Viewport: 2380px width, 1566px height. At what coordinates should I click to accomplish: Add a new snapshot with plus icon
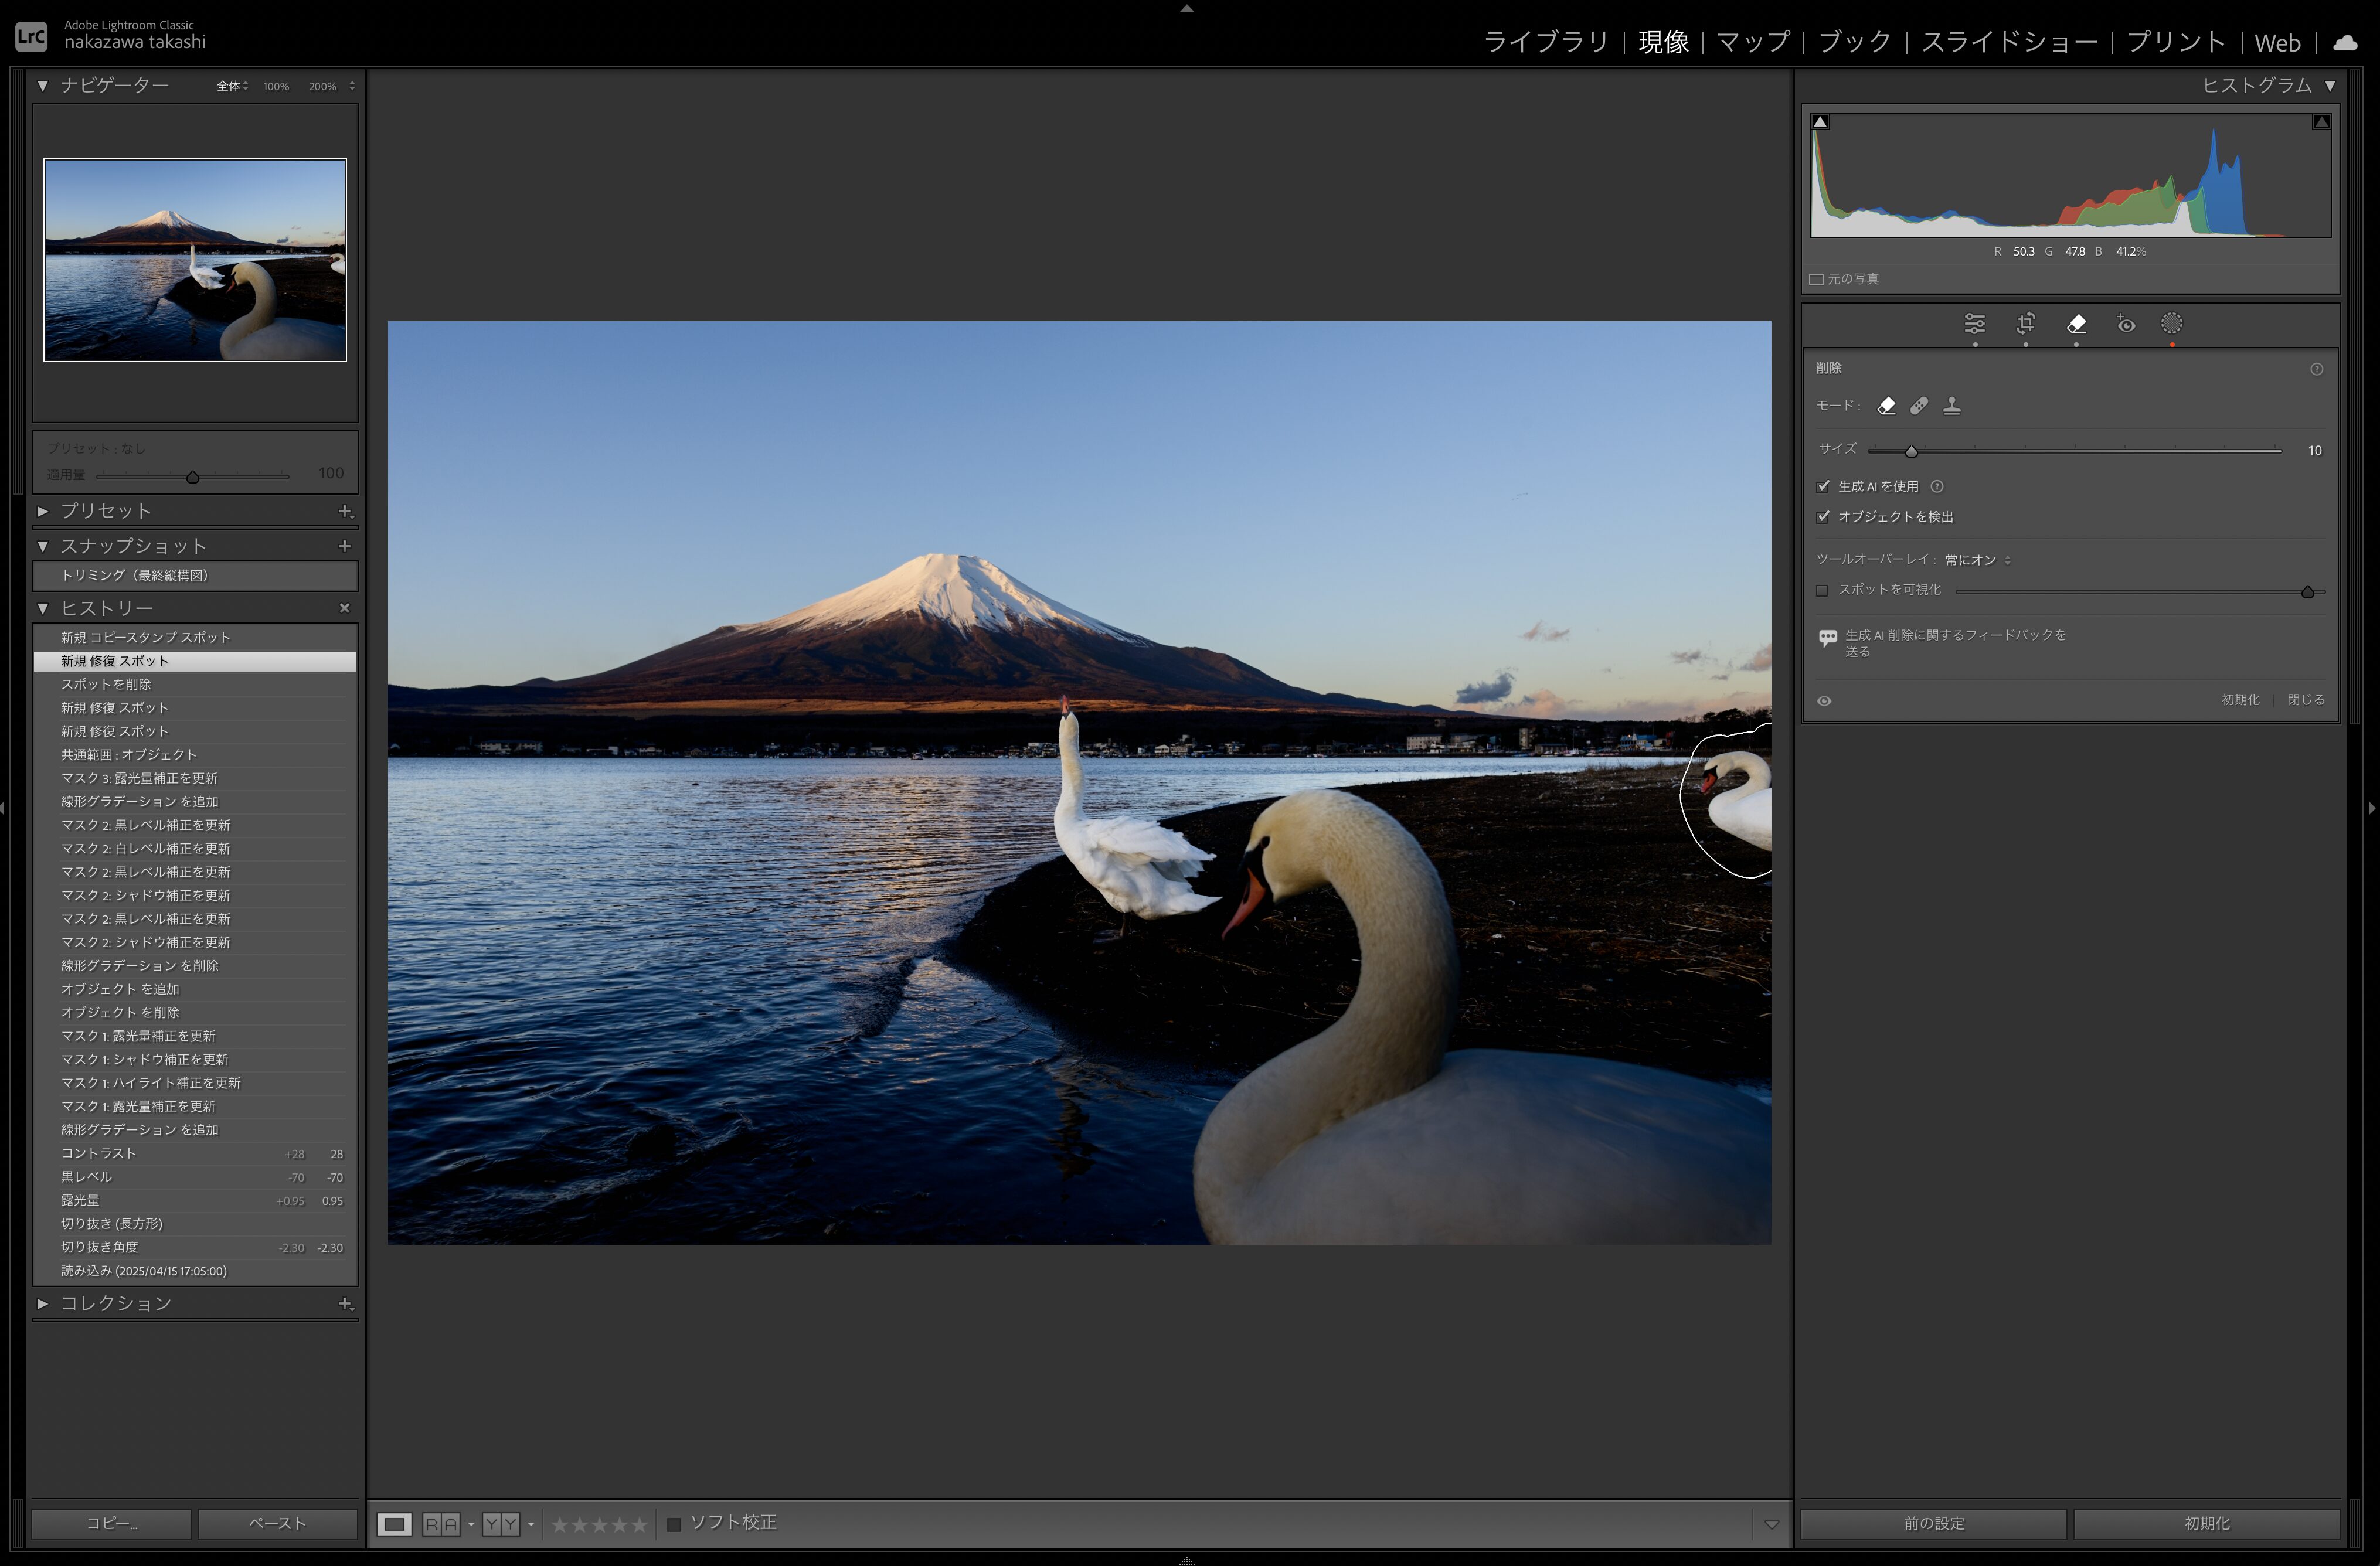coord(344,546)
